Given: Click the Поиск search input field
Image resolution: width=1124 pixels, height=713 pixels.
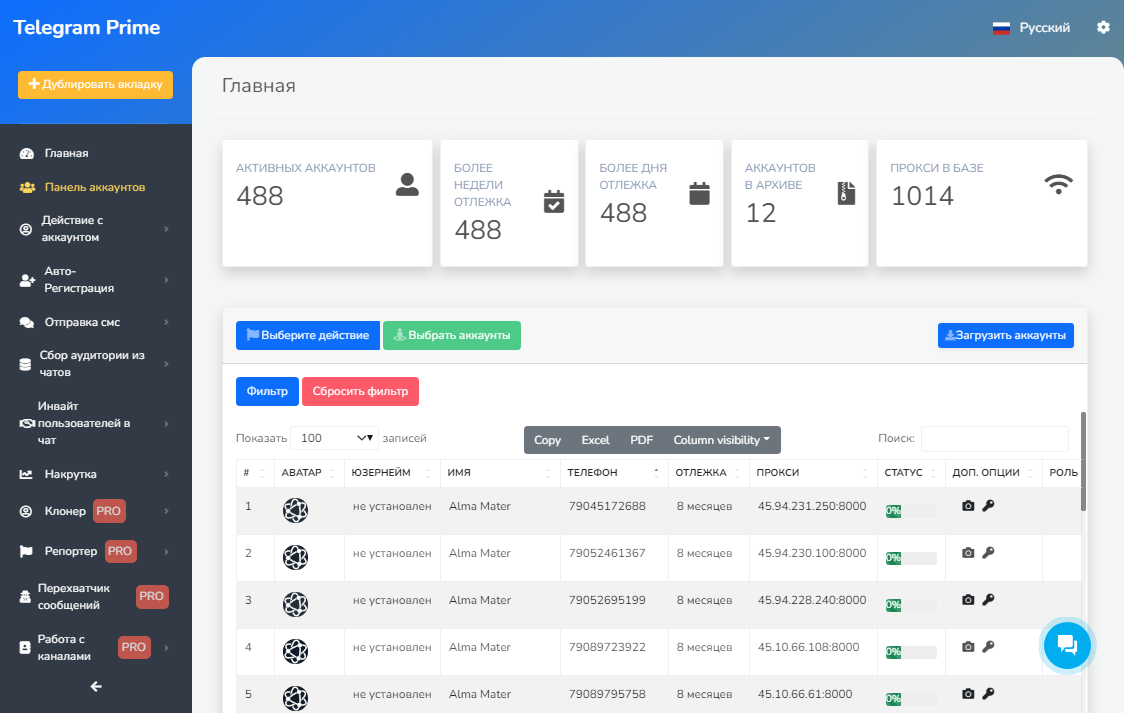Looking at the screenshot, I should (994, 439).
